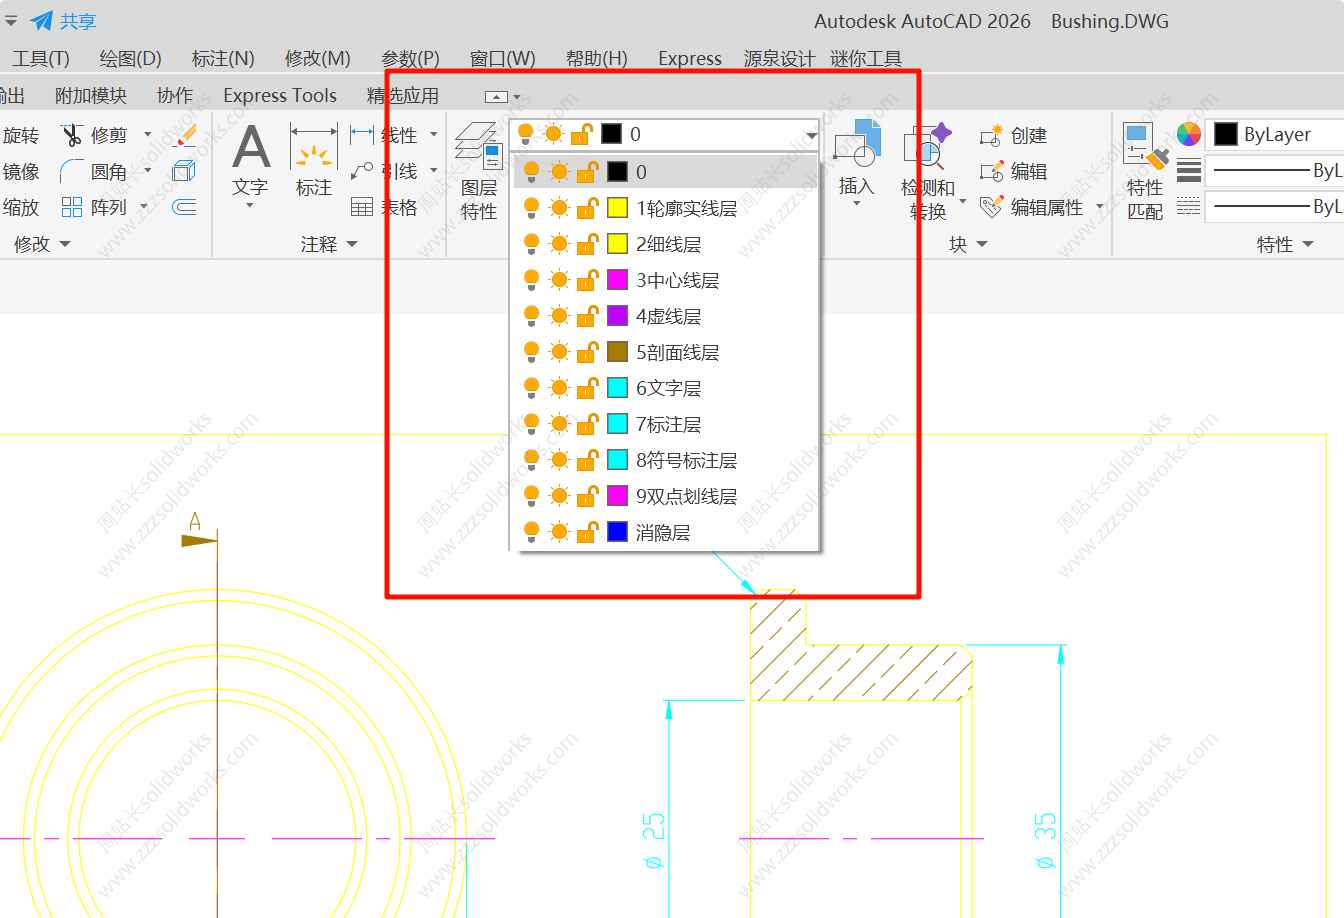Click yellow color swatch of layer 1轮廓实线层
Viewport: 1344px width, 918px height.
(618, 208)
